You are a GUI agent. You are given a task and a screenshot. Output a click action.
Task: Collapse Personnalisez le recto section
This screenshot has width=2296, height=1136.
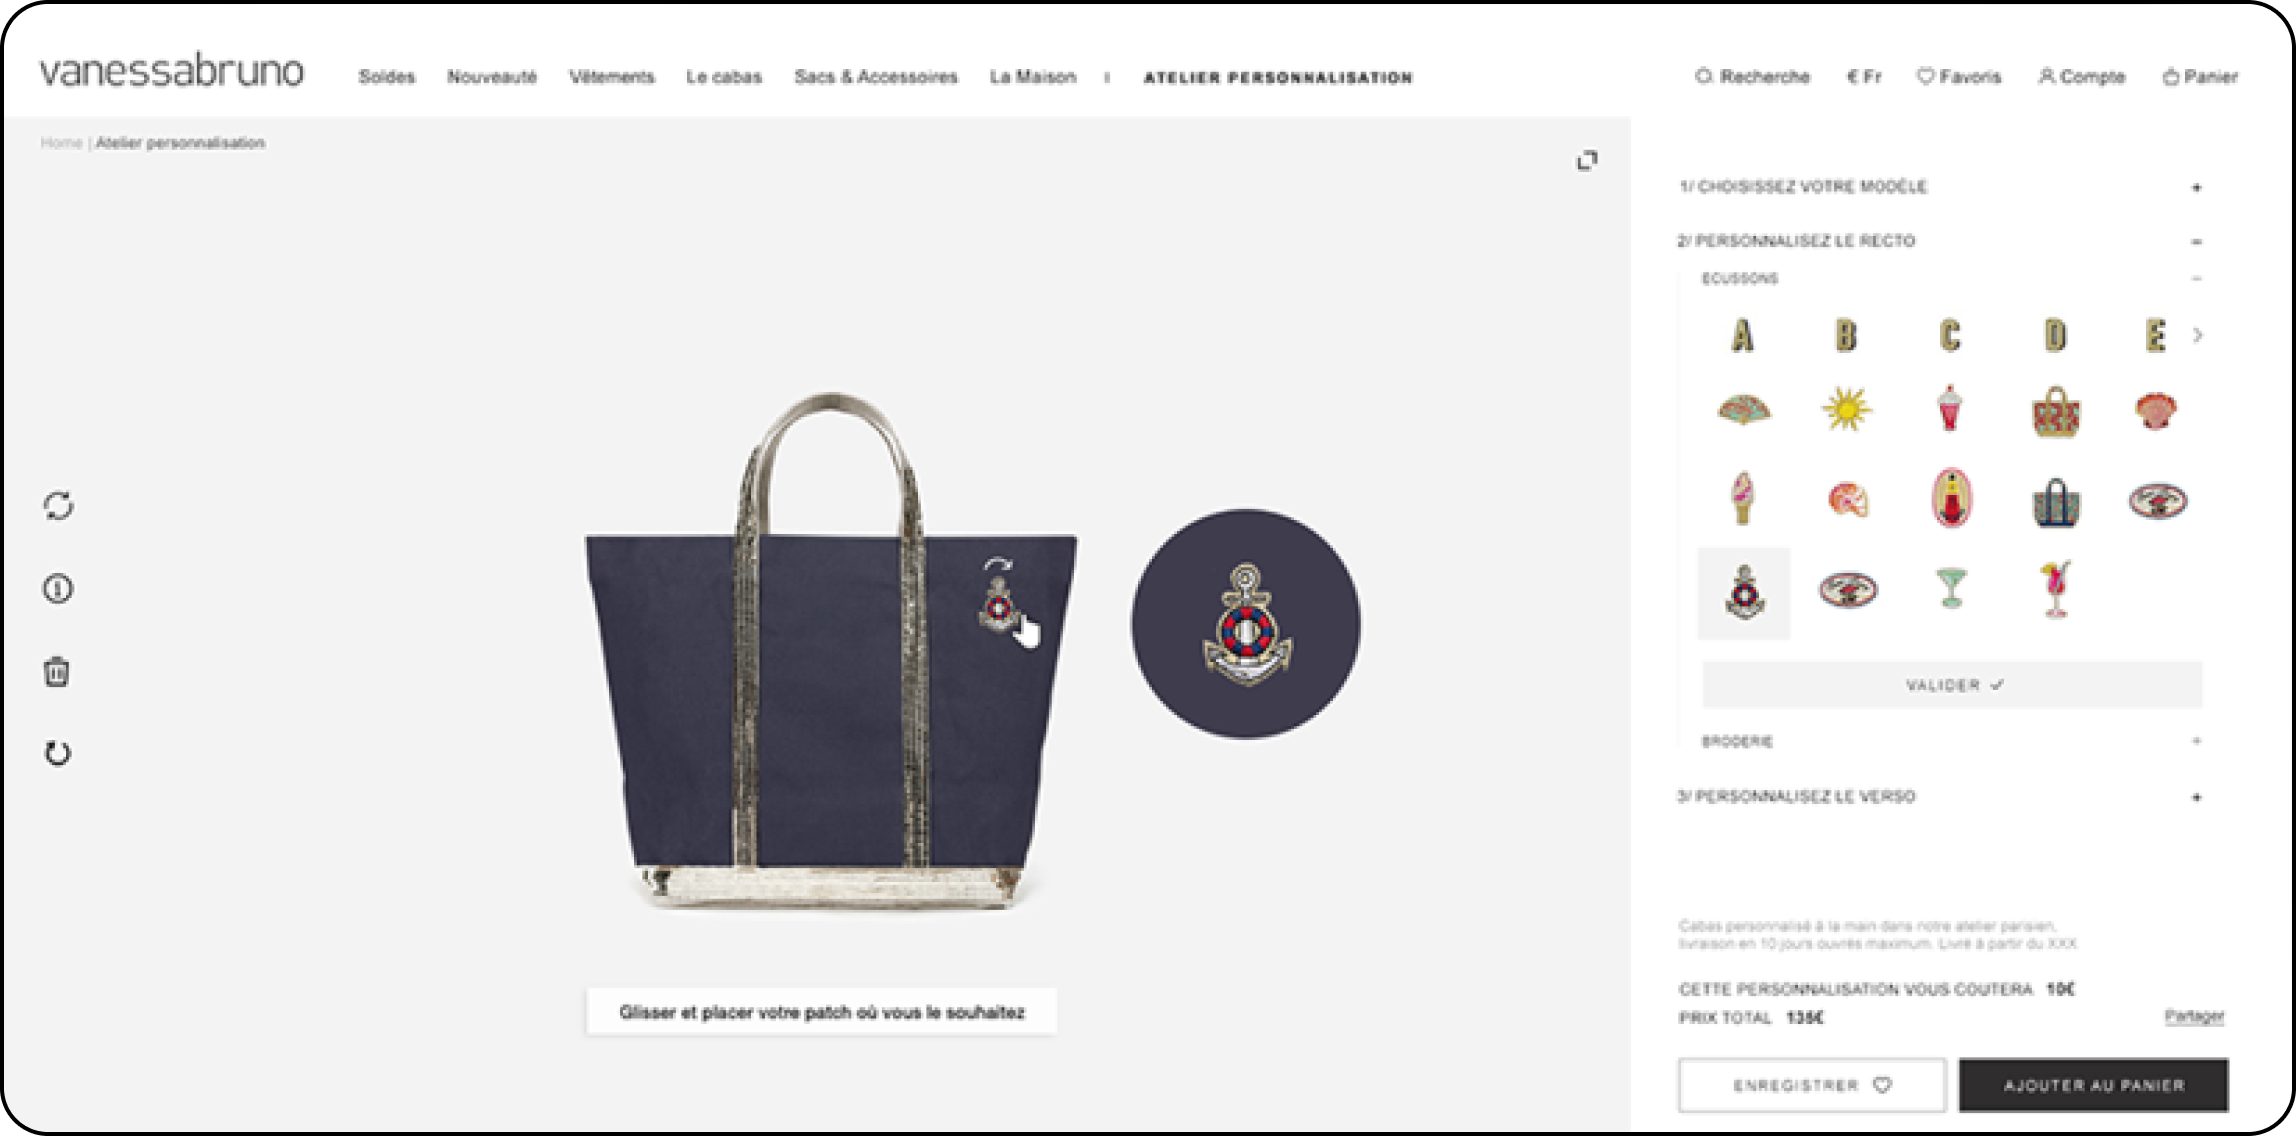(x=2197, y=242)
